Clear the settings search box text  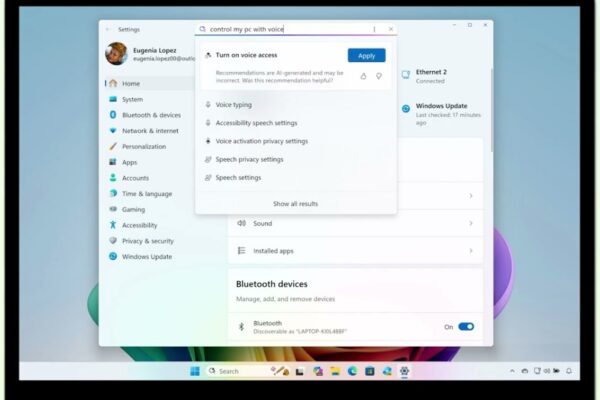[391, 29]
